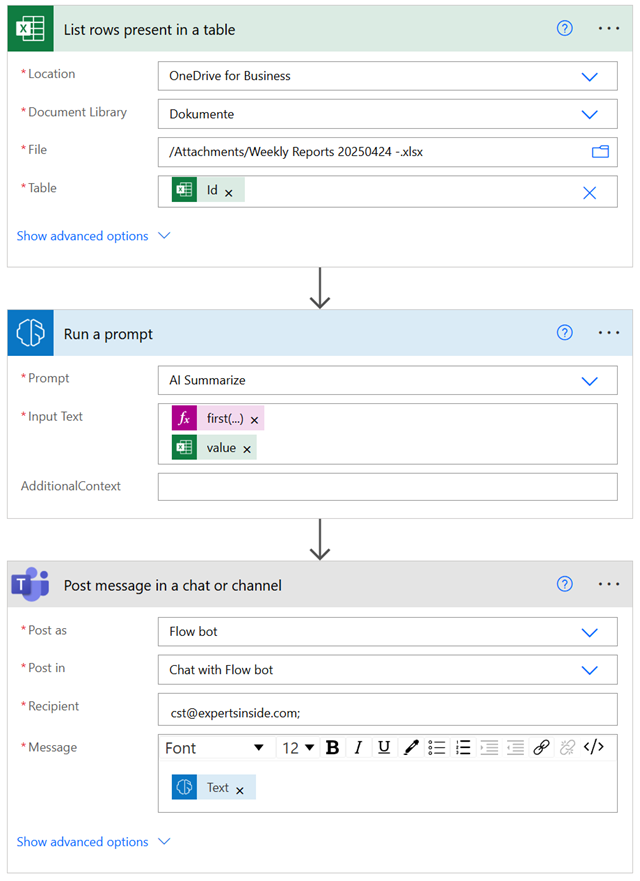This screenshot has width=640, height=881.
Task: Open the ellipsis menu on List rows action
Action: [x=609, y=28]
